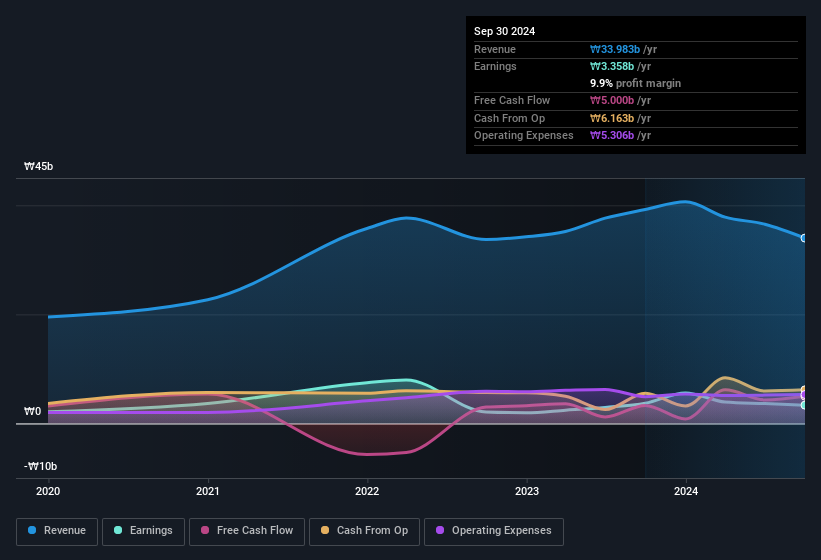Select the 2020 axis label
This screenshot has height=560, width=821.
click(48, 491)
